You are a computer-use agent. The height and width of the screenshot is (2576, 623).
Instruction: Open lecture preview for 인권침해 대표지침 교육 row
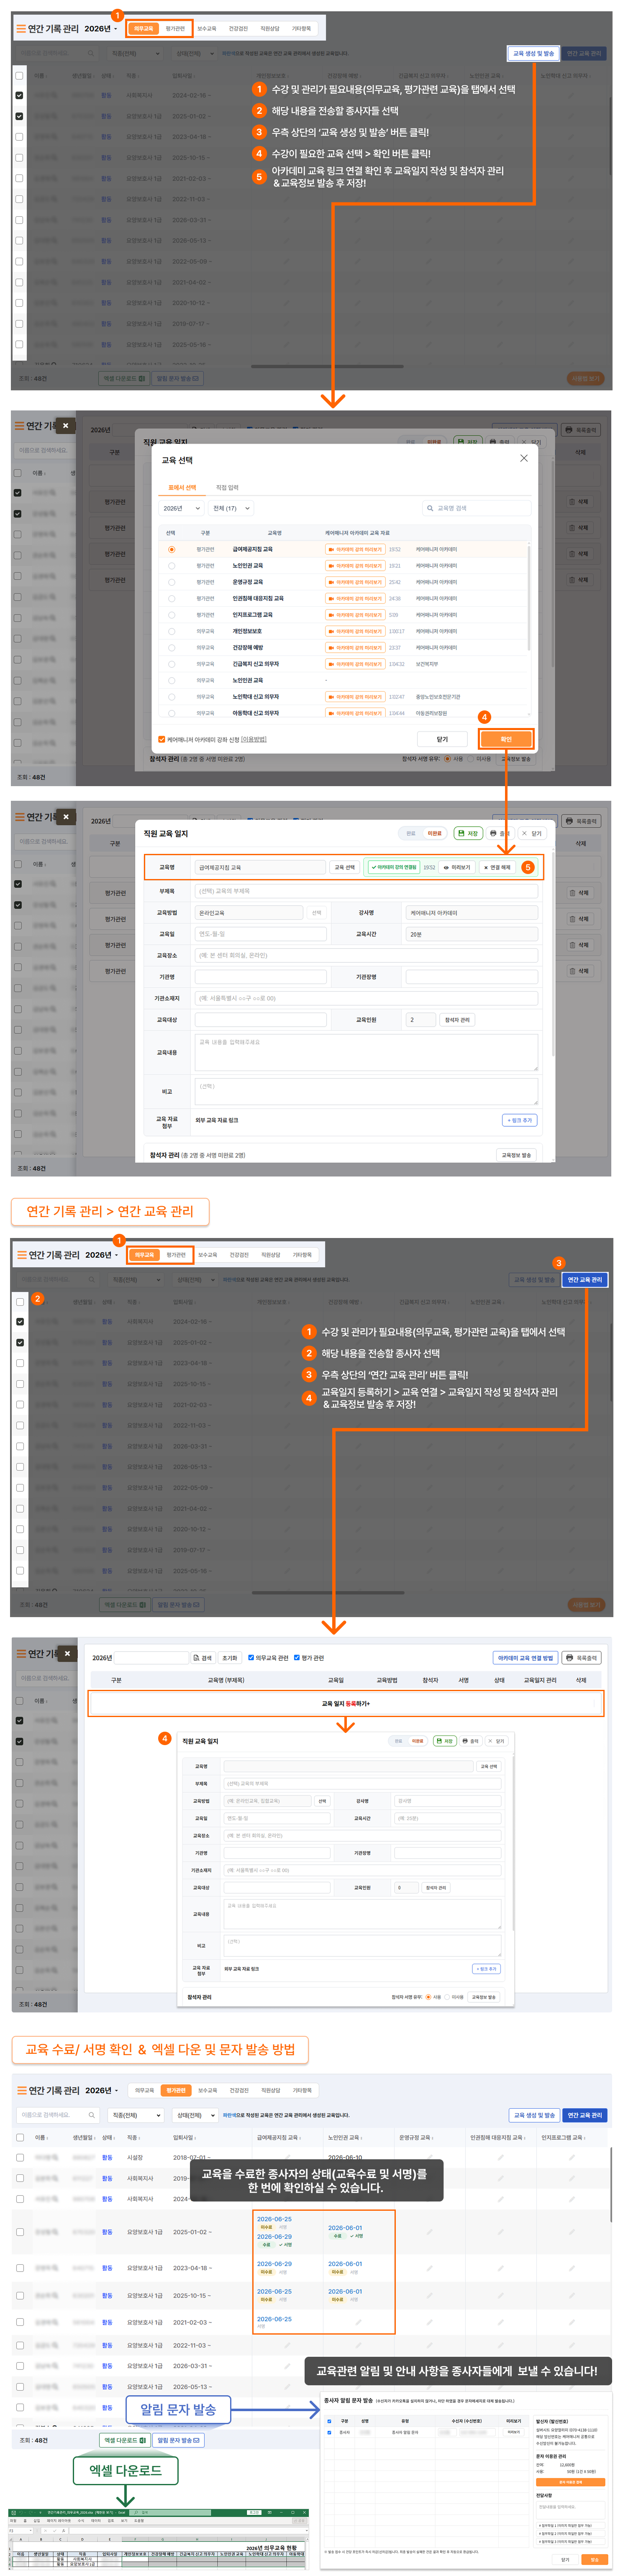click(x=355, y=598)
